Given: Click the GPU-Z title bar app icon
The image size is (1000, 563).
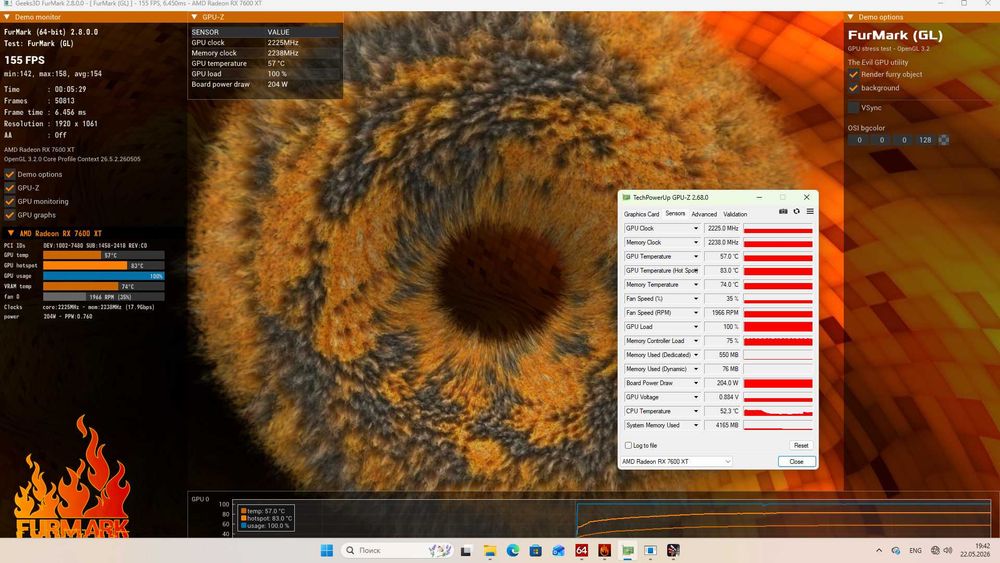Looking at the screenshot, I should [x=626, y=198].
